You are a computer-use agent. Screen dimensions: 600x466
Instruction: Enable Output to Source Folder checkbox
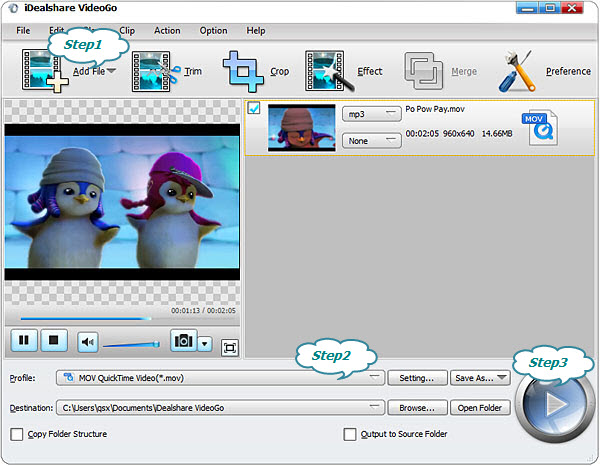coord(350,435)
